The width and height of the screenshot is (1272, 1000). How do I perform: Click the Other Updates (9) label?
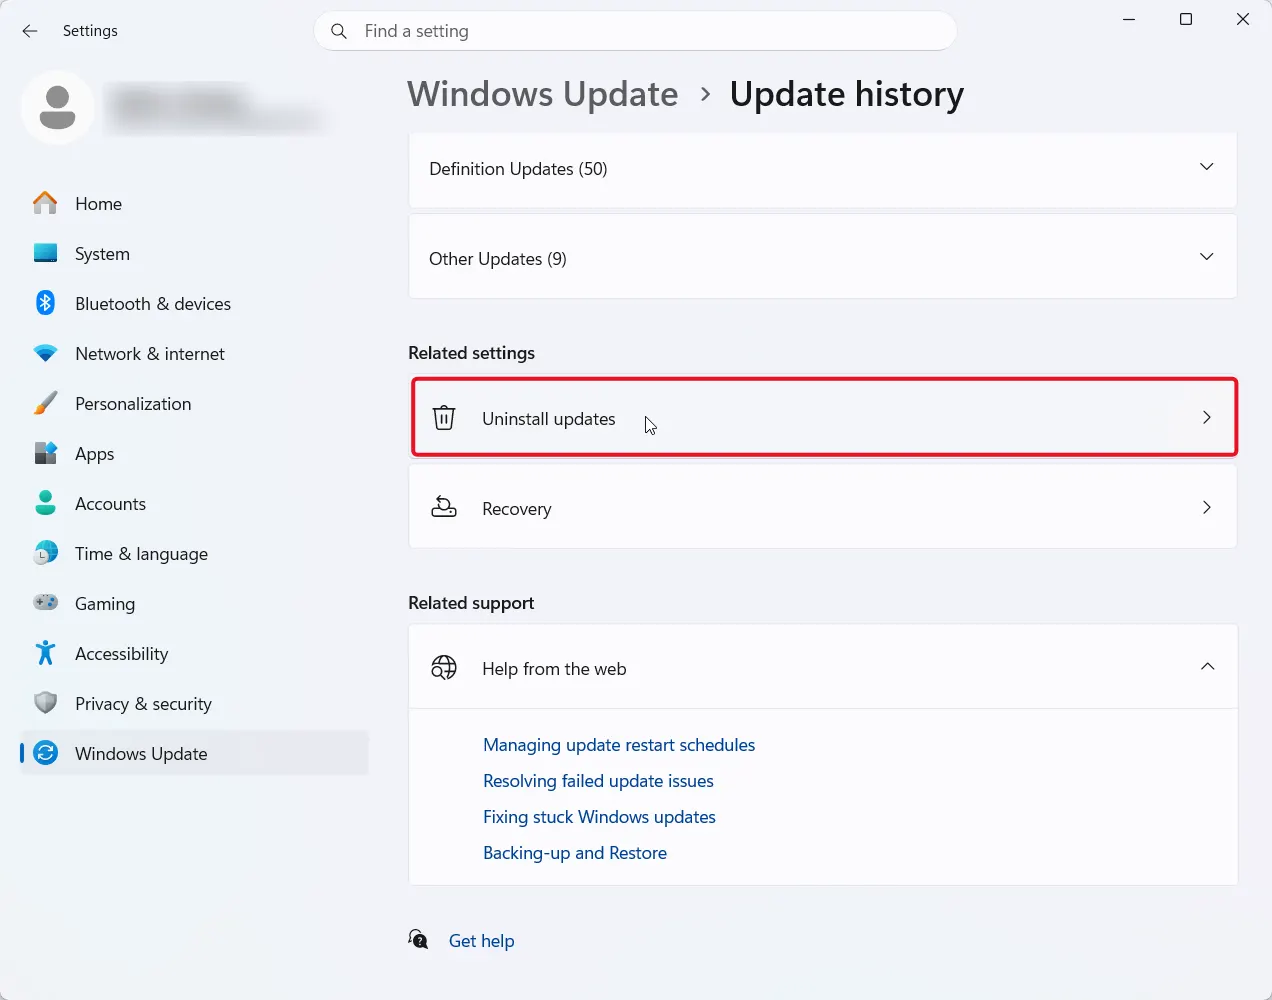[x=498, y=259]
